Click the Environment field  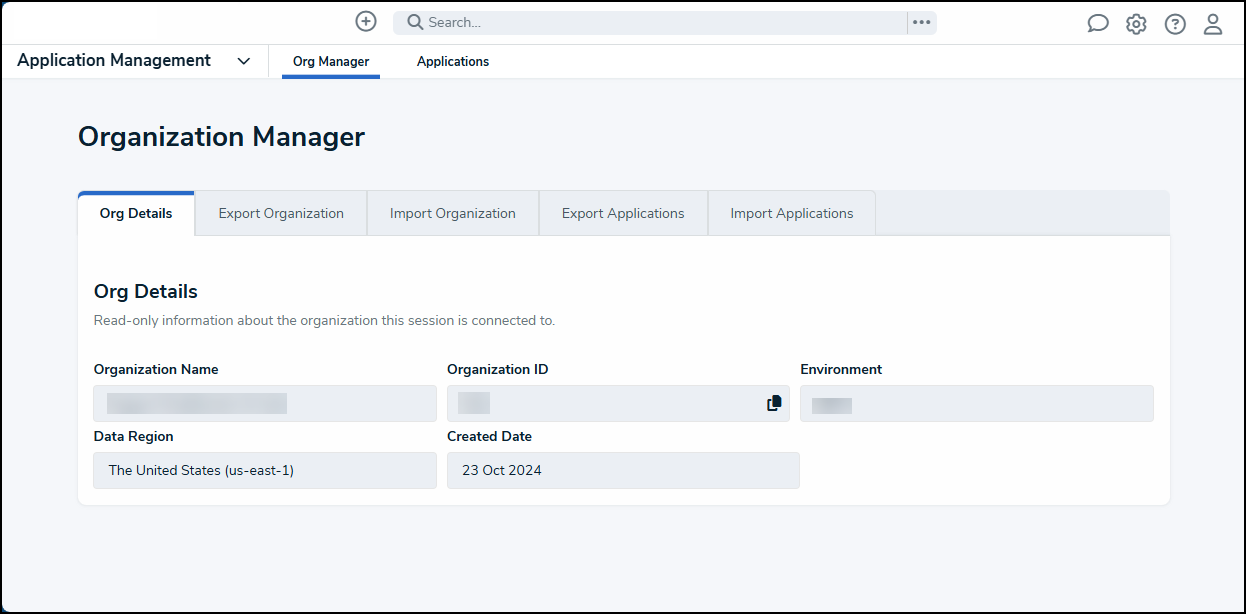977,403
